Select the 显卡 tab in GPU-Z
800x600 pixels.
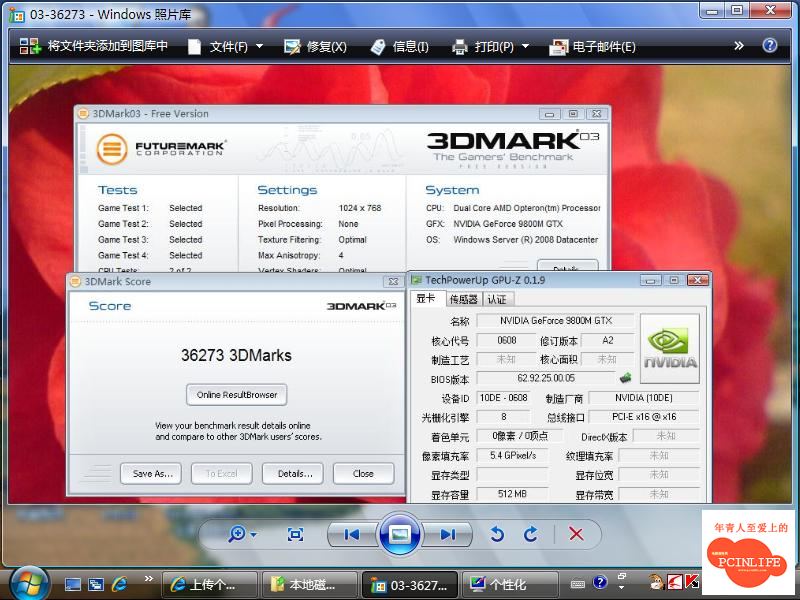click(x=427, y=298)
